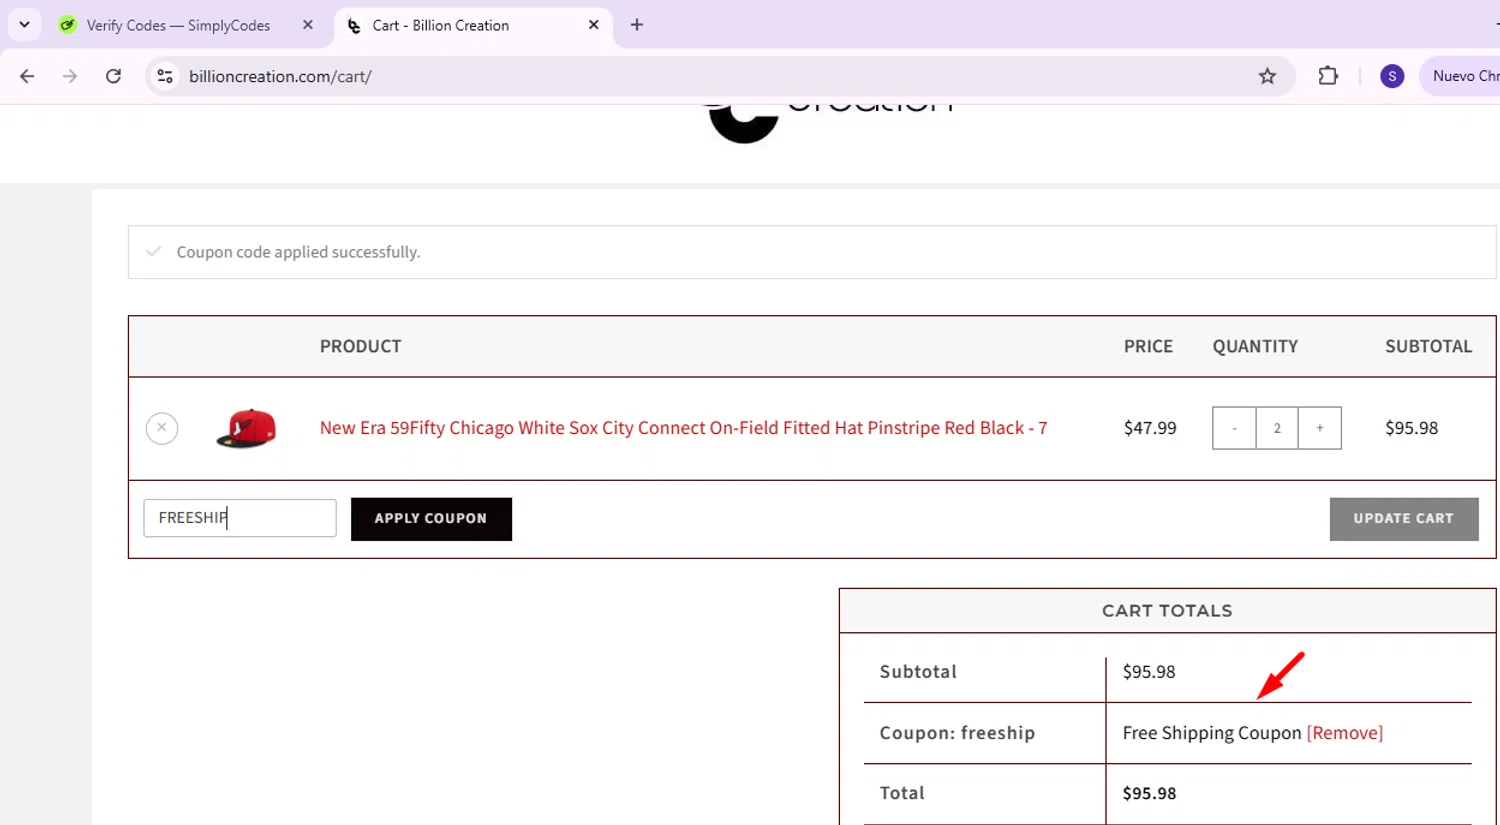This screenshot has height=825, width=1500.
Task: Close the Cart - Billion Creation tab
Action: [594, 25]
